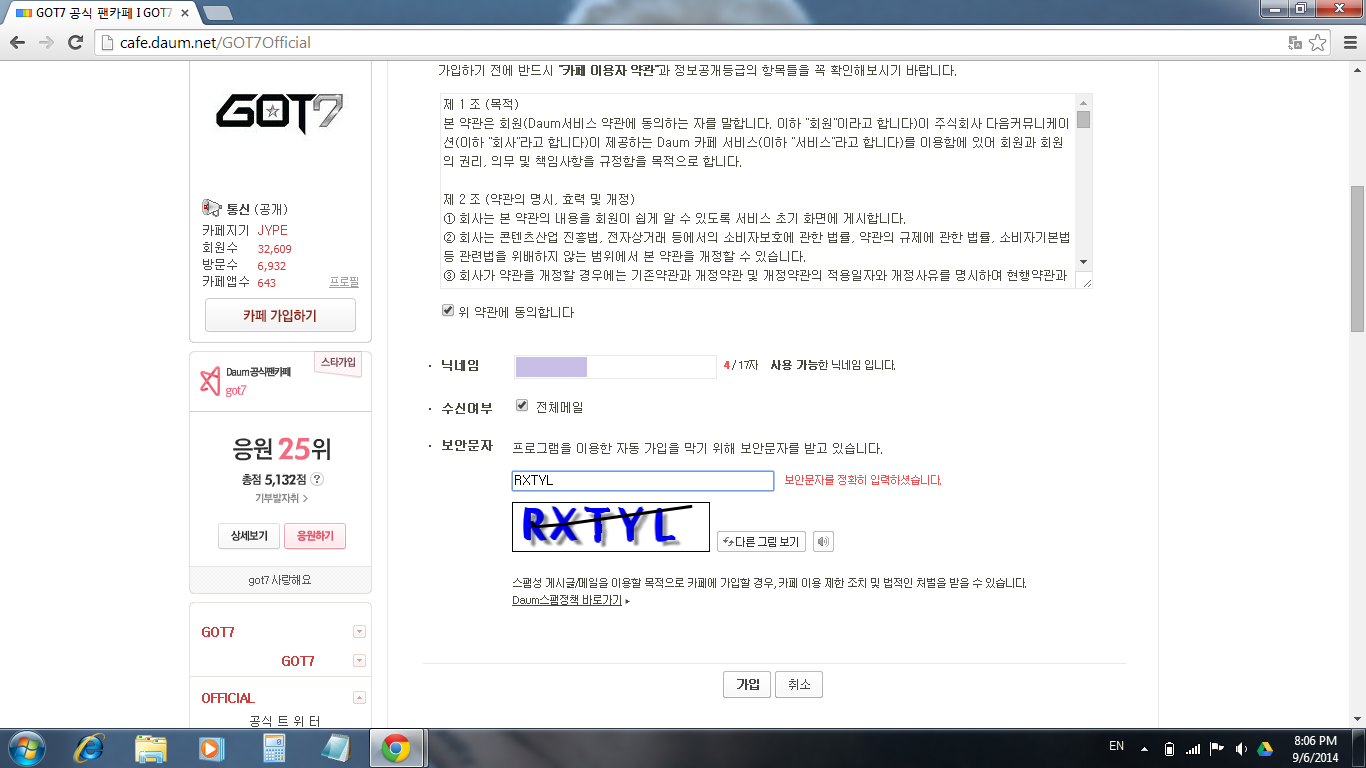Click the '공식 트 위 터' menu text
1366x768 pixels.
pyautogui.click(x=285, y=721)
